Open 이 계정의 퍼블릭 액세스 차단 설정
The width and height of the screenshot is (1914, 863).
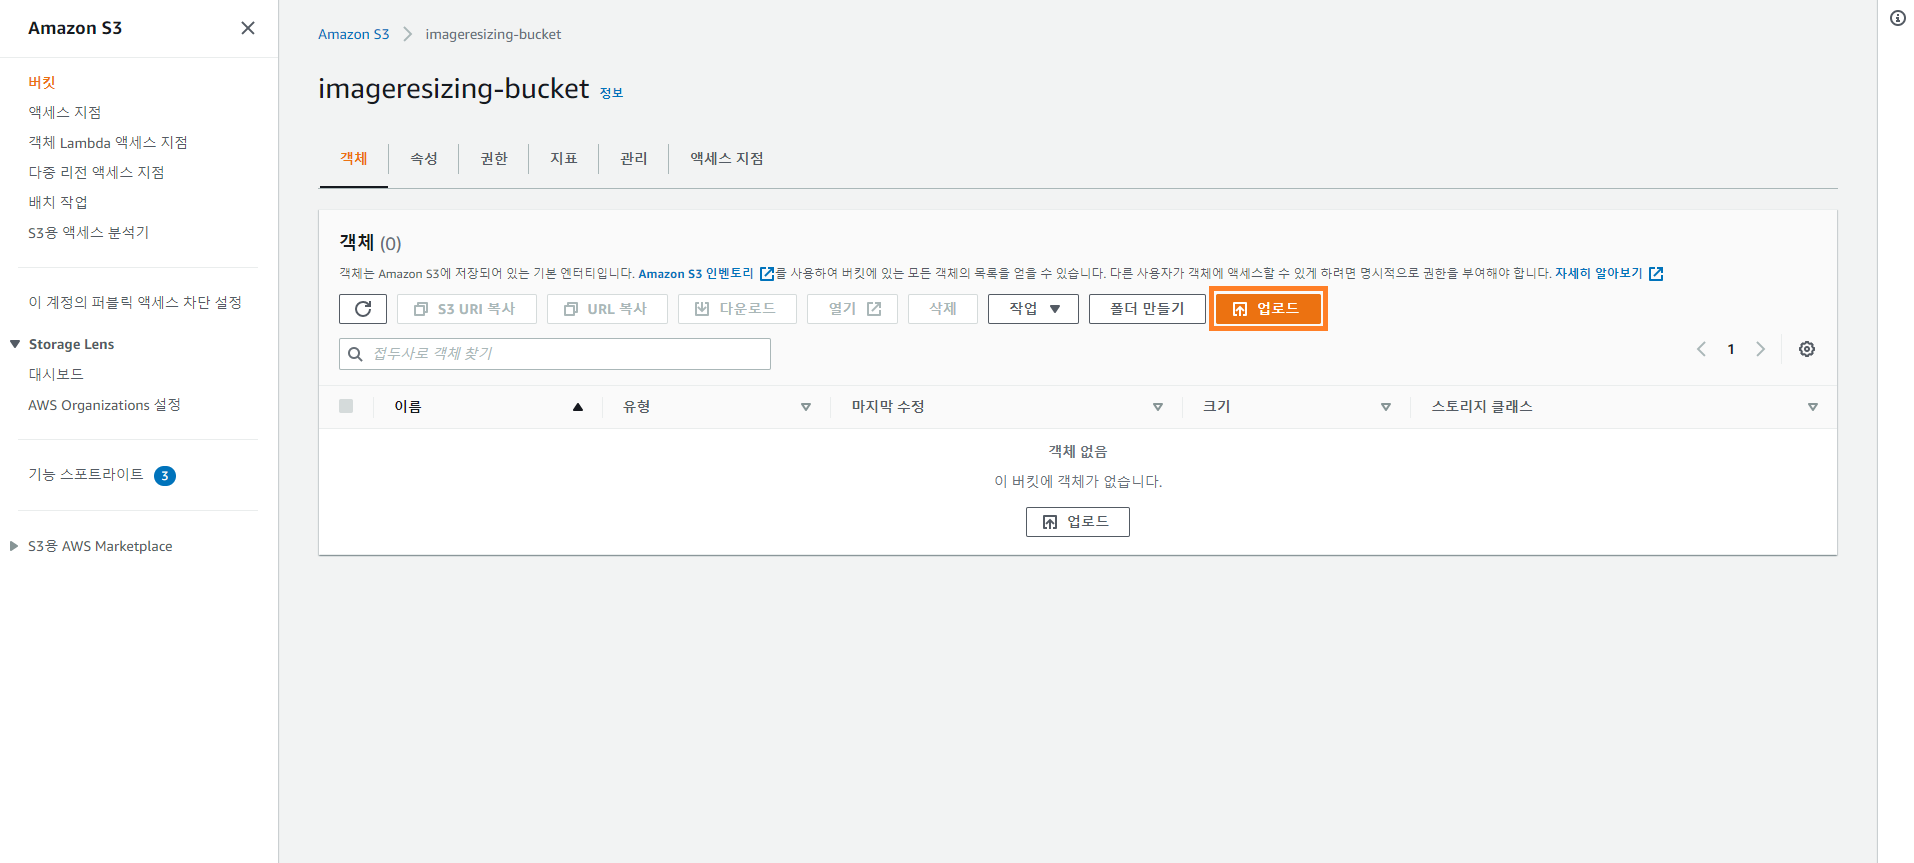[x=135, y=302]
